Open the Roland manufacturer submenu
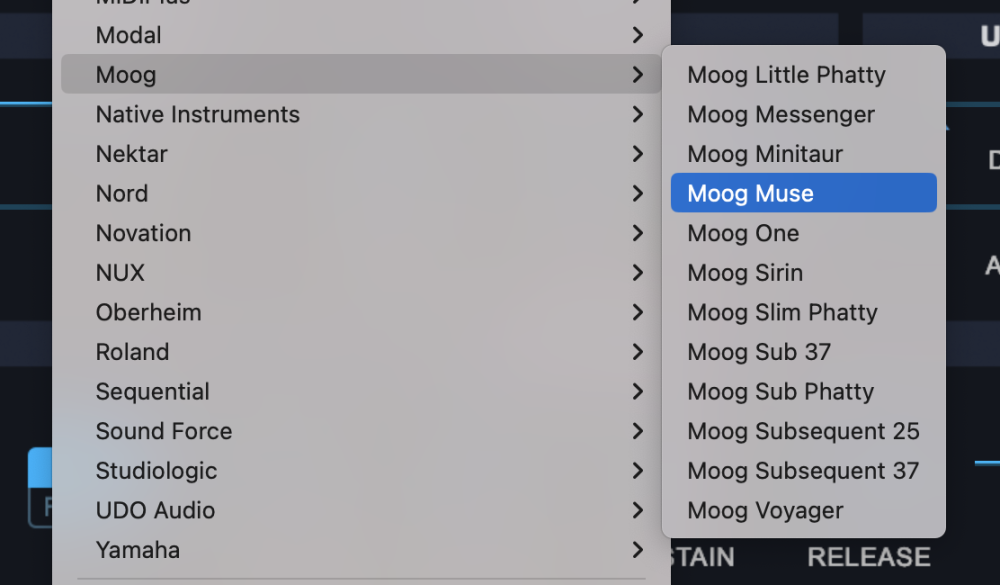1000x585 pixels. click(x=133, y=352)
